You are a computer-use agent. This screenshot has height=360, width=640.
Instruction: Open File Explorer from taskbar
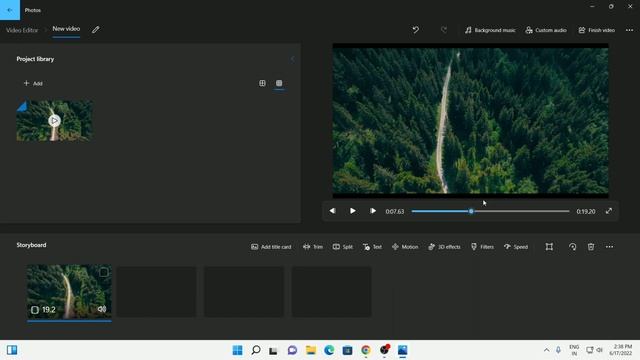[311, 350]
